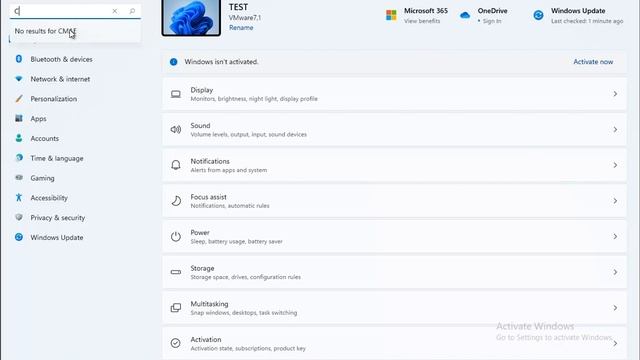Screen dimensions: 640x360
Task: Clear the search box with the X icon
Action: 115,11
